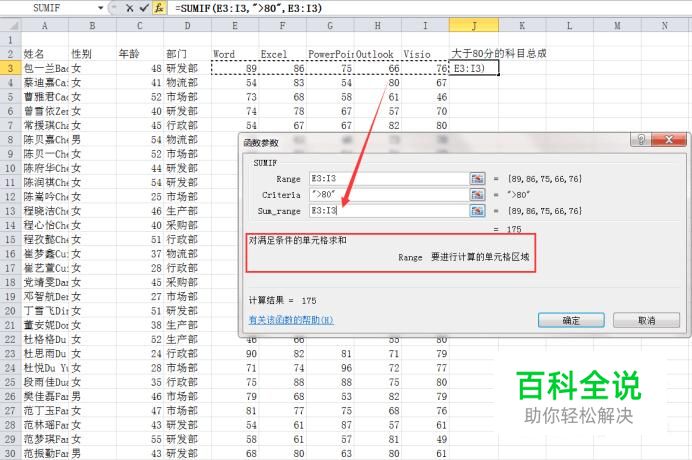Image resolution: width=692 pixels, height=460 pixels.
Task: Click the 男 gender cell in row 26
Action: [92, 396]
